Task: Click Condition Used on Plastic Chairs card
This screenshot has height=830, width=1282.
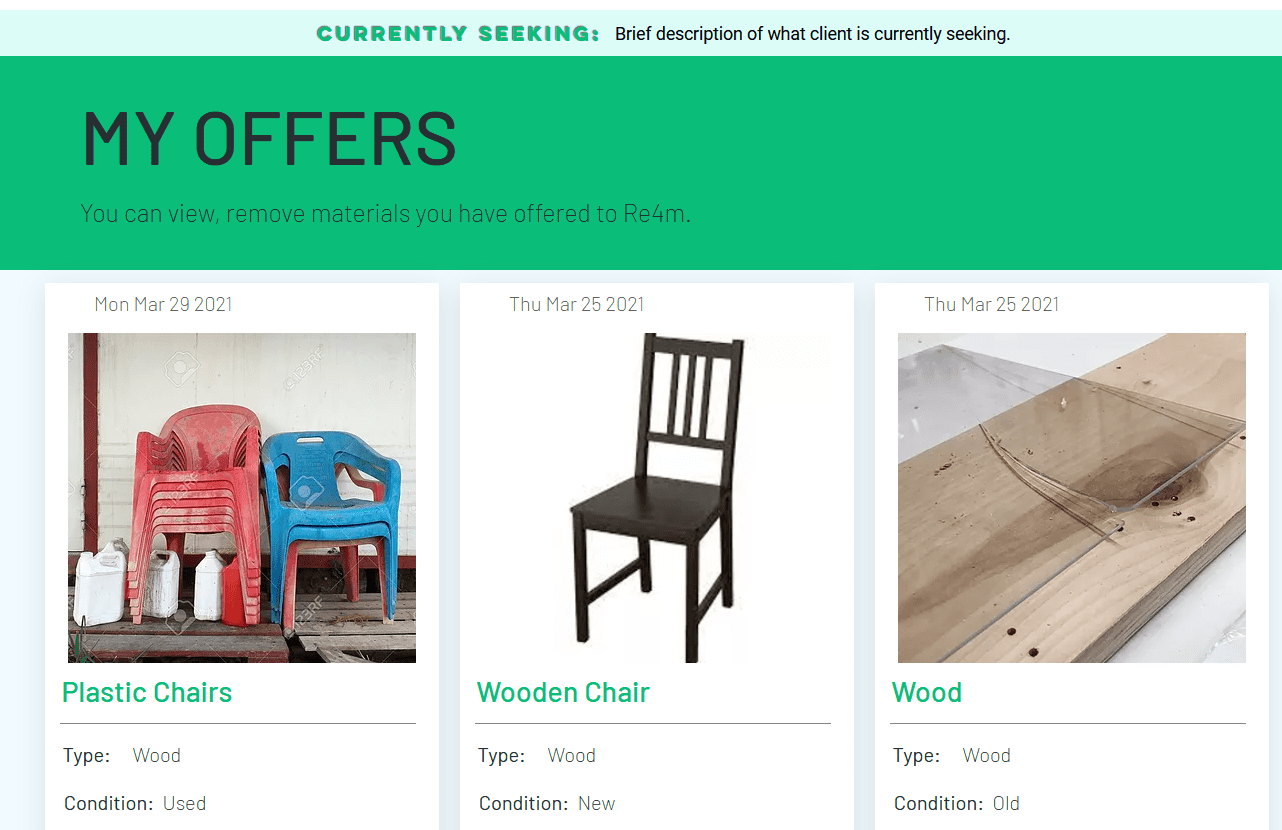Action: (x=135, y=803)
